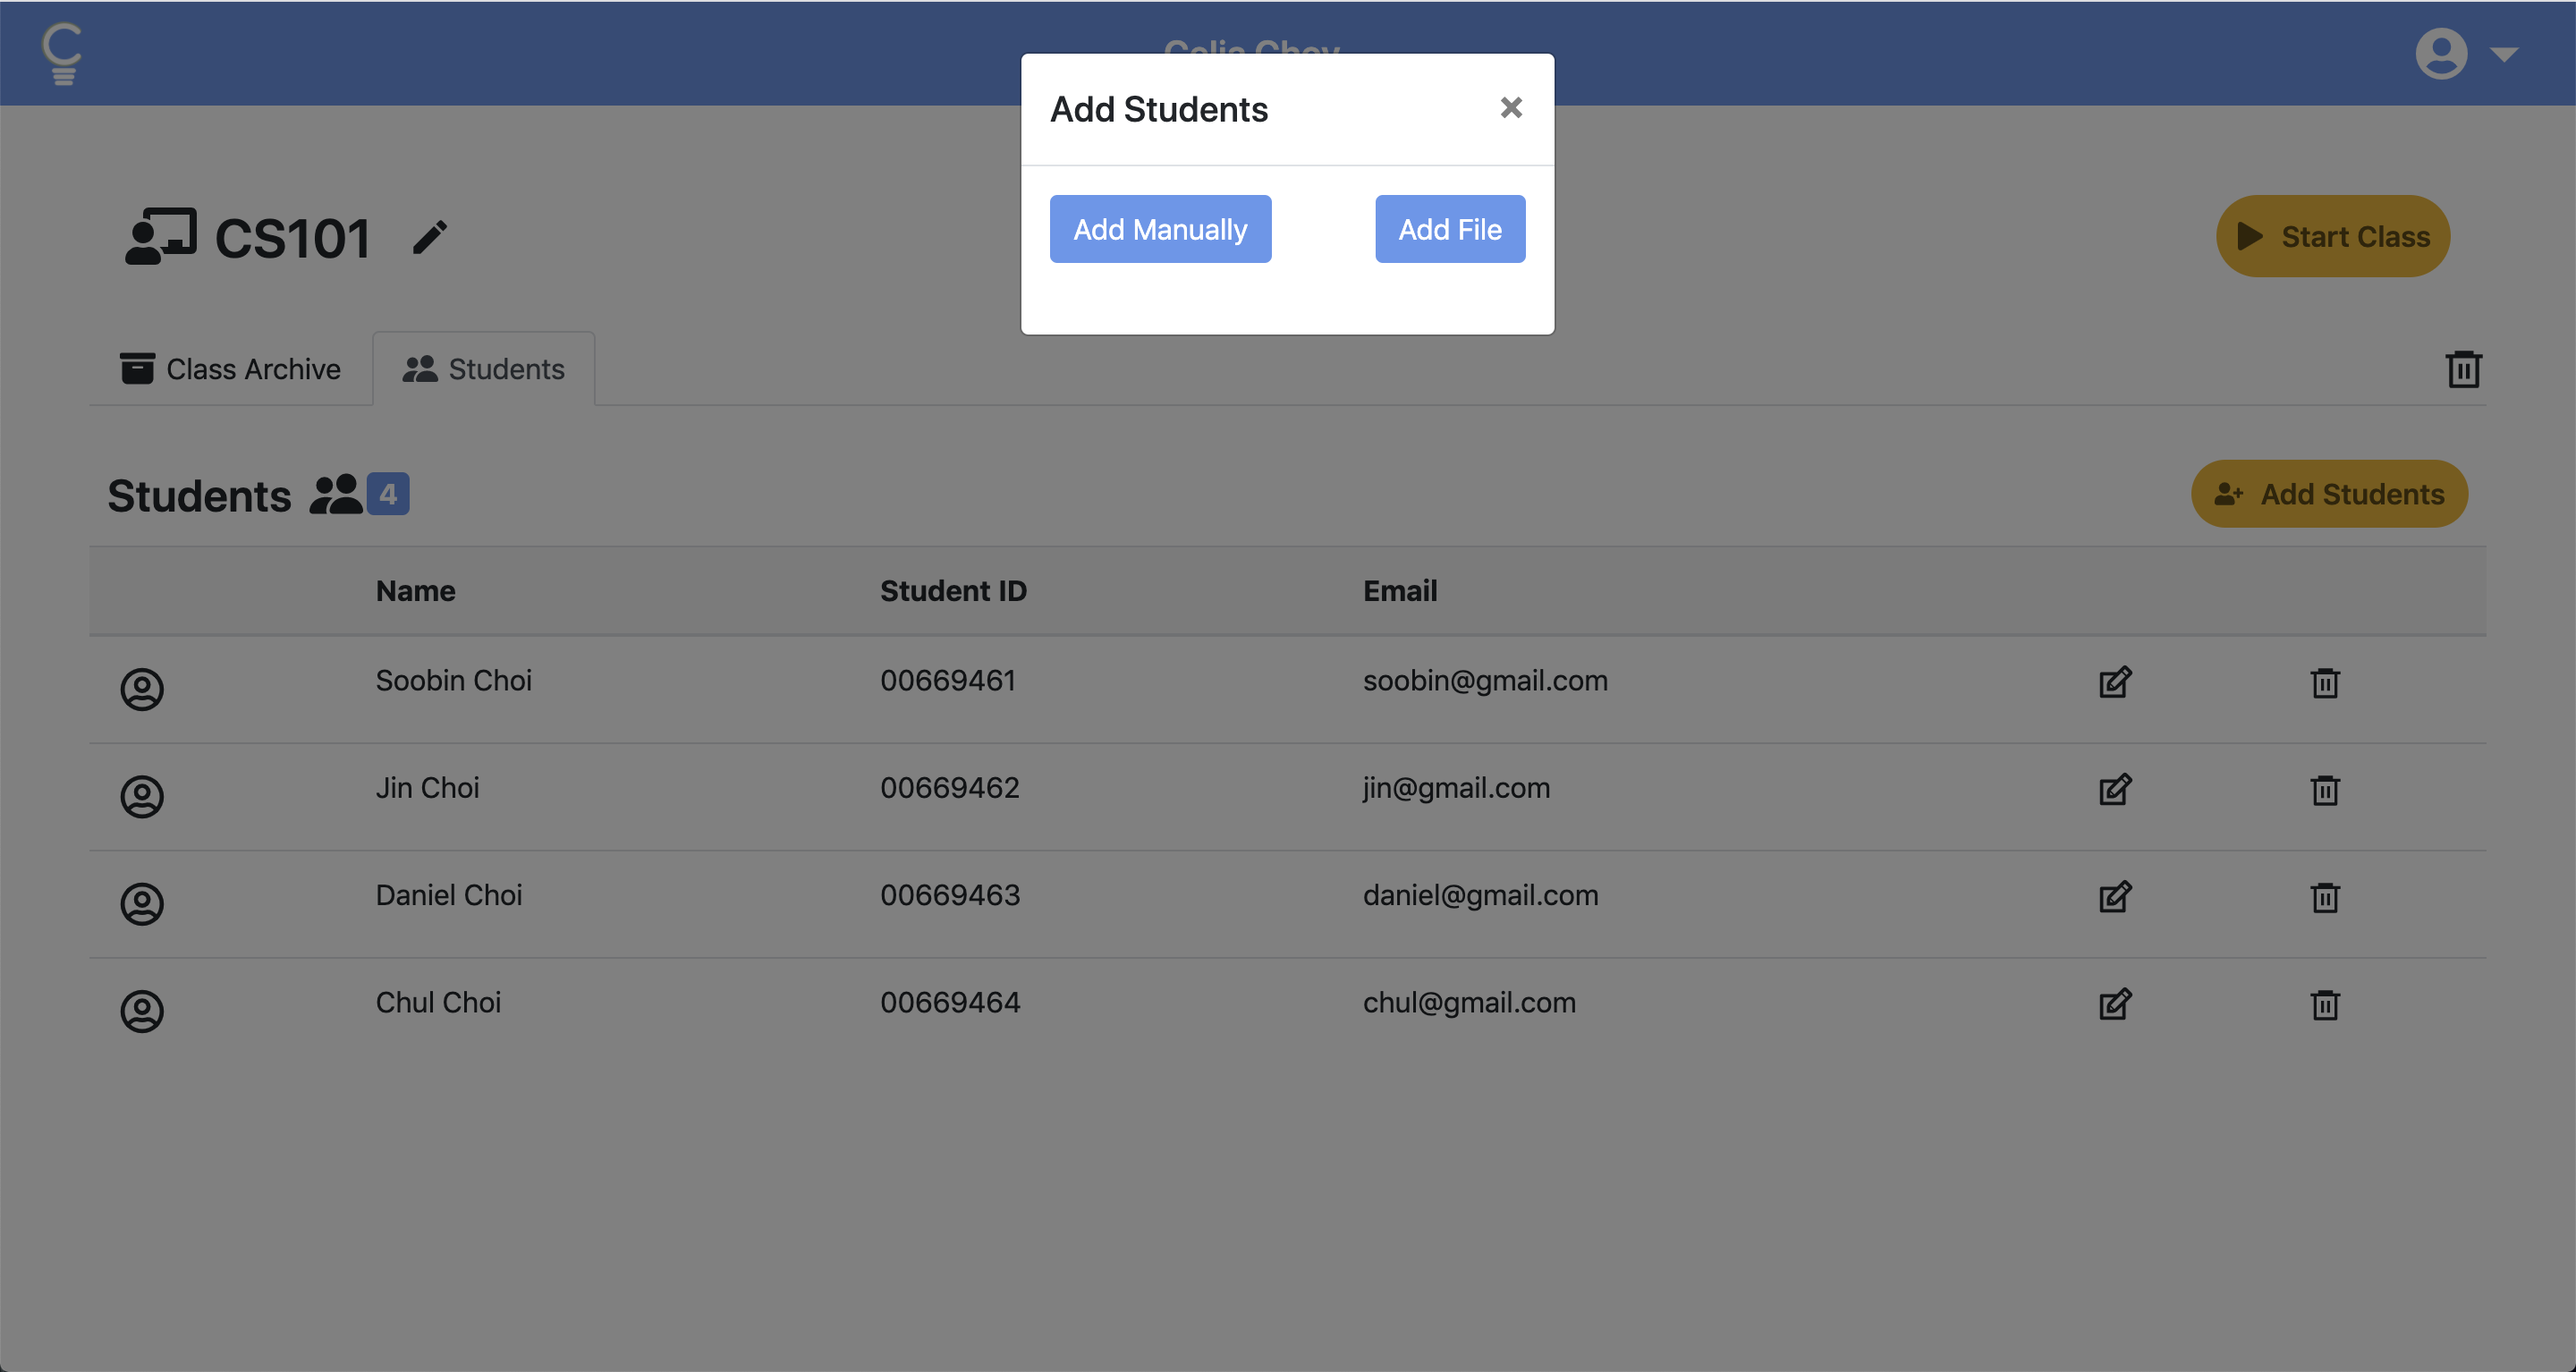Delete Jin Choi from the class

[x=2325, y=790]
